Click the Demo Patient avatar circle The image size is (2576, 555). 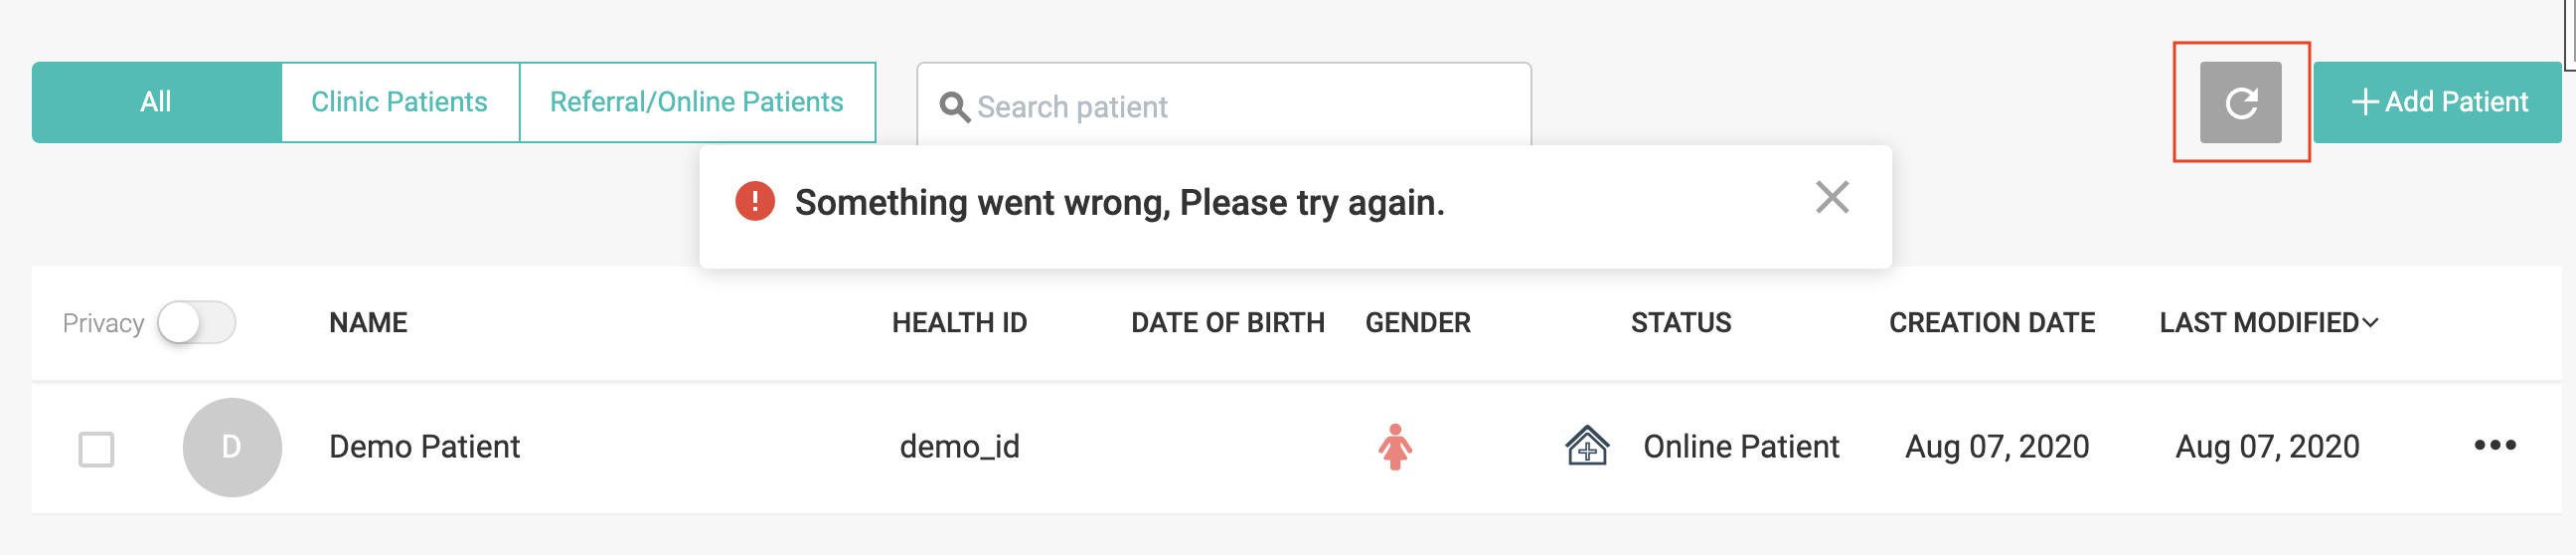tap(232, 447)
